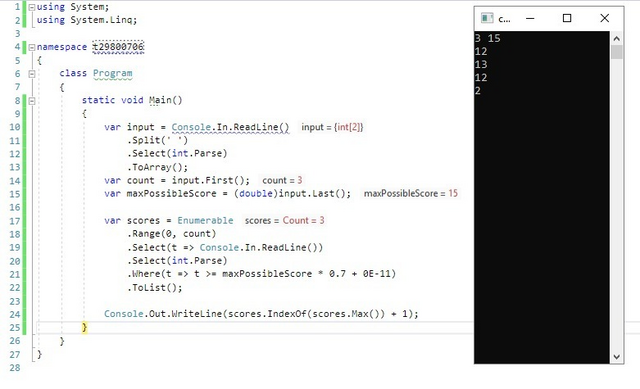Click line number 21 in the margin
This screenshot has width=640, height=389.
(x=15, y=274)
